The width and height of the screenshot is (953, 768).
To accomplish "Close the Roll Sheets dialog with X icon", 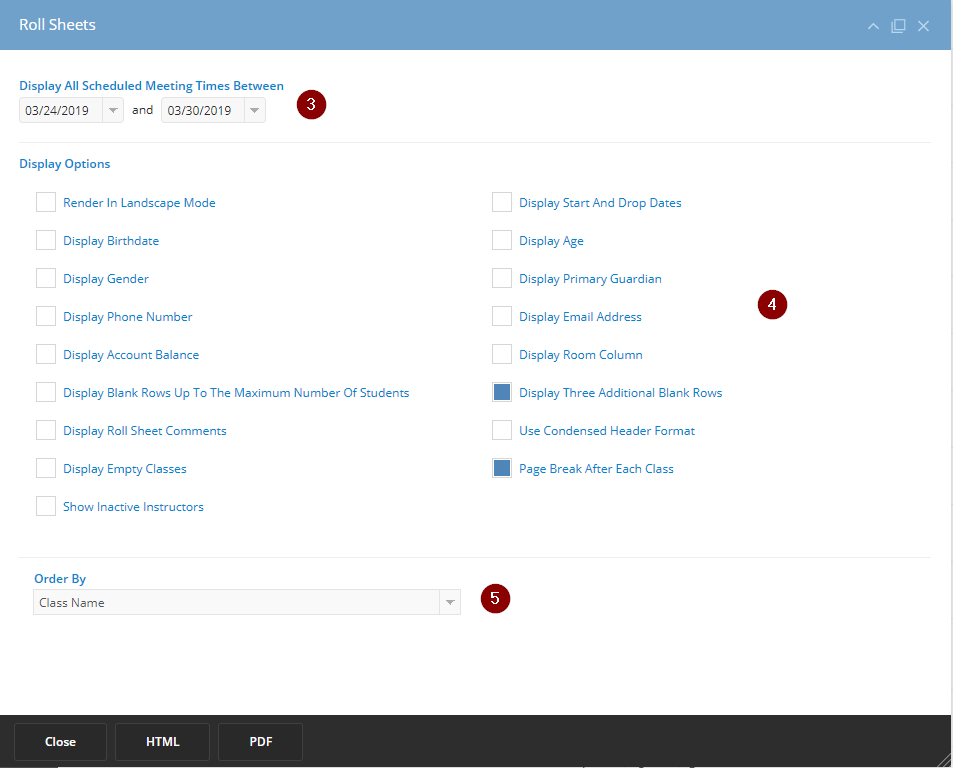I will tap(923, 26).
